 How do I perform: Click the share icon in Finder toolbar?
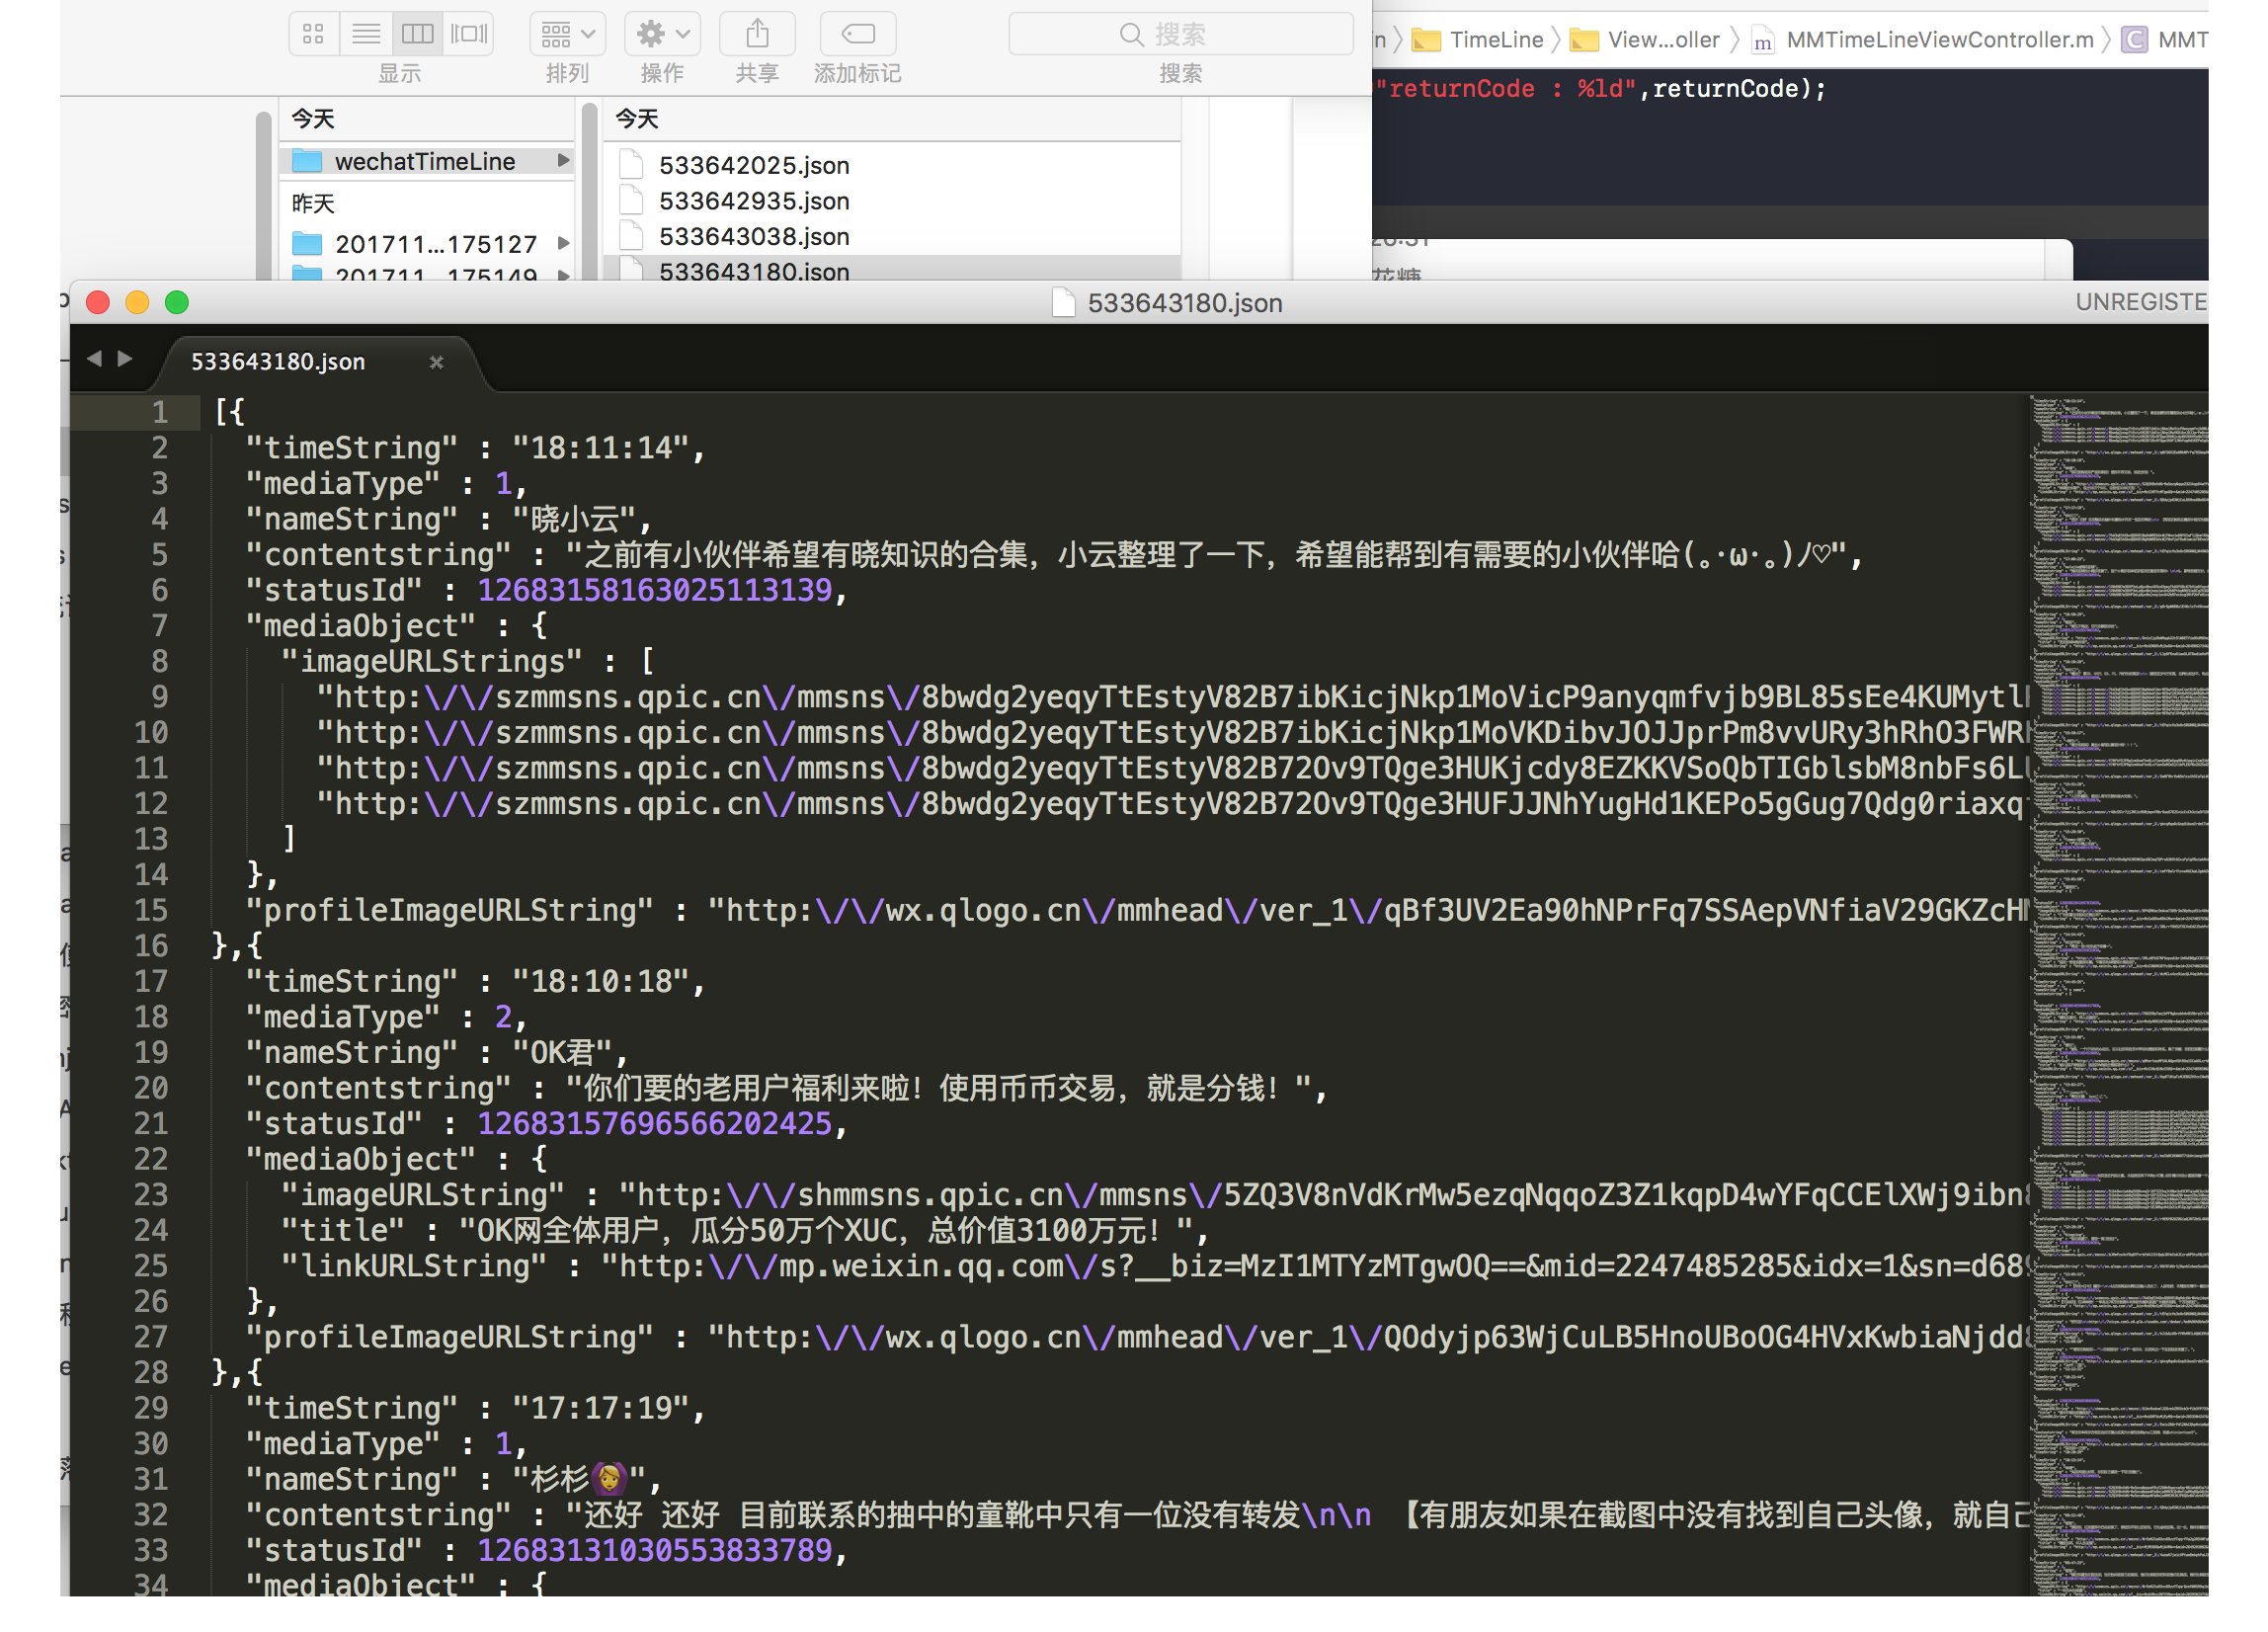tap(757, 34)
